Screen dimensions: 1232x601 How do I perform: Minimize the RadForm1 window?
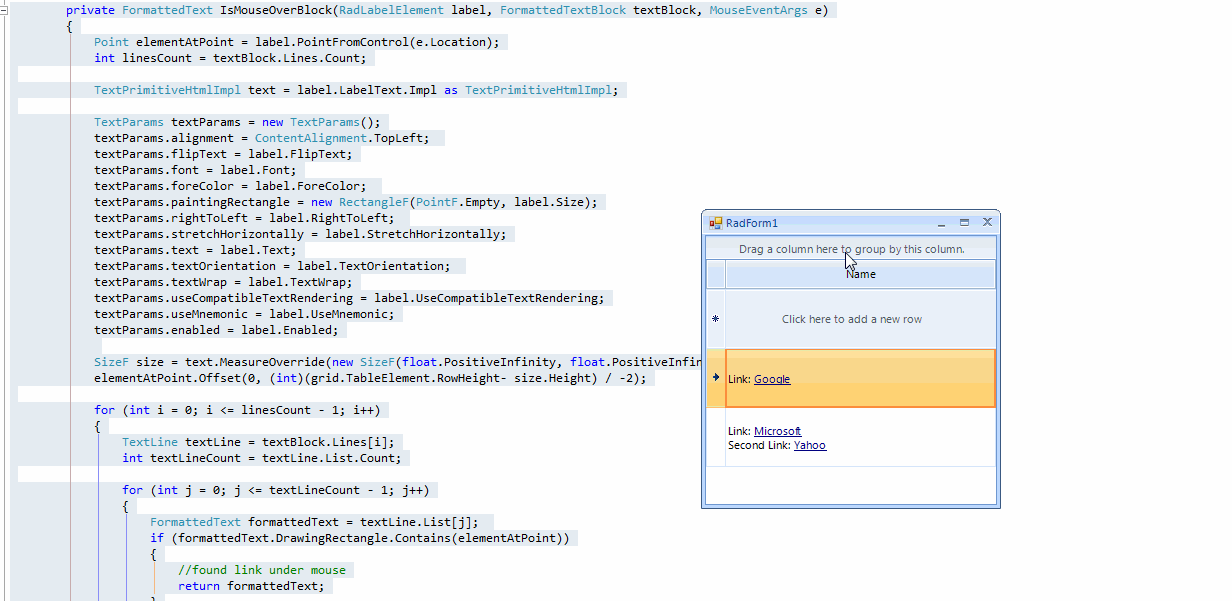(942, 223)
